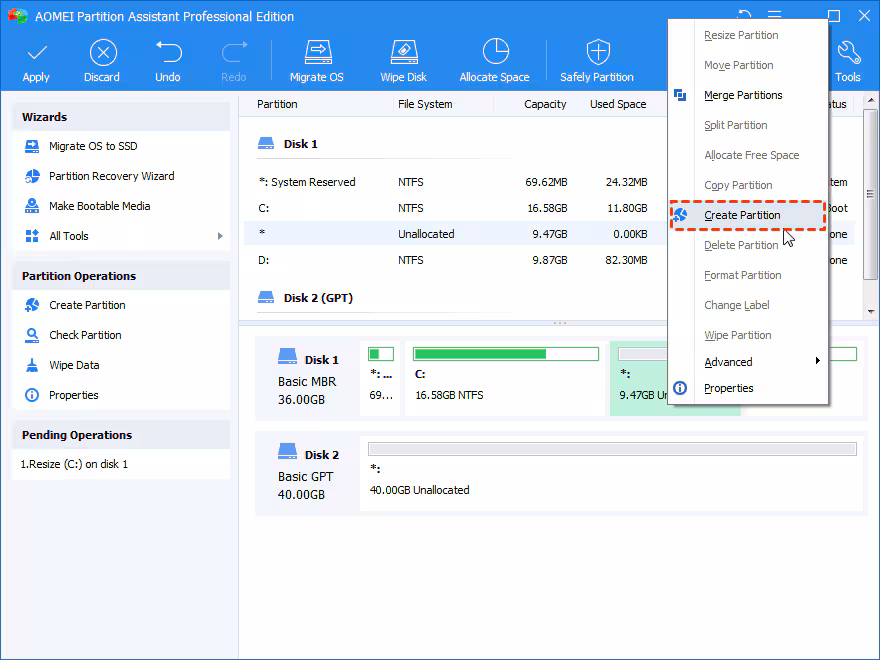Click the Properties info icon in sidebar
The height and width of the screenshot is (660, 880).
coord(32,395)
